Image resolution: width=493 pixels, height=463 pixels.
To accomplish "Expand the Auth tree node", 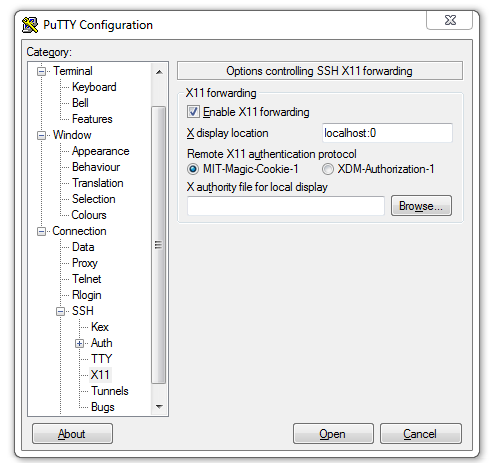I will click(x=79, y=343).
